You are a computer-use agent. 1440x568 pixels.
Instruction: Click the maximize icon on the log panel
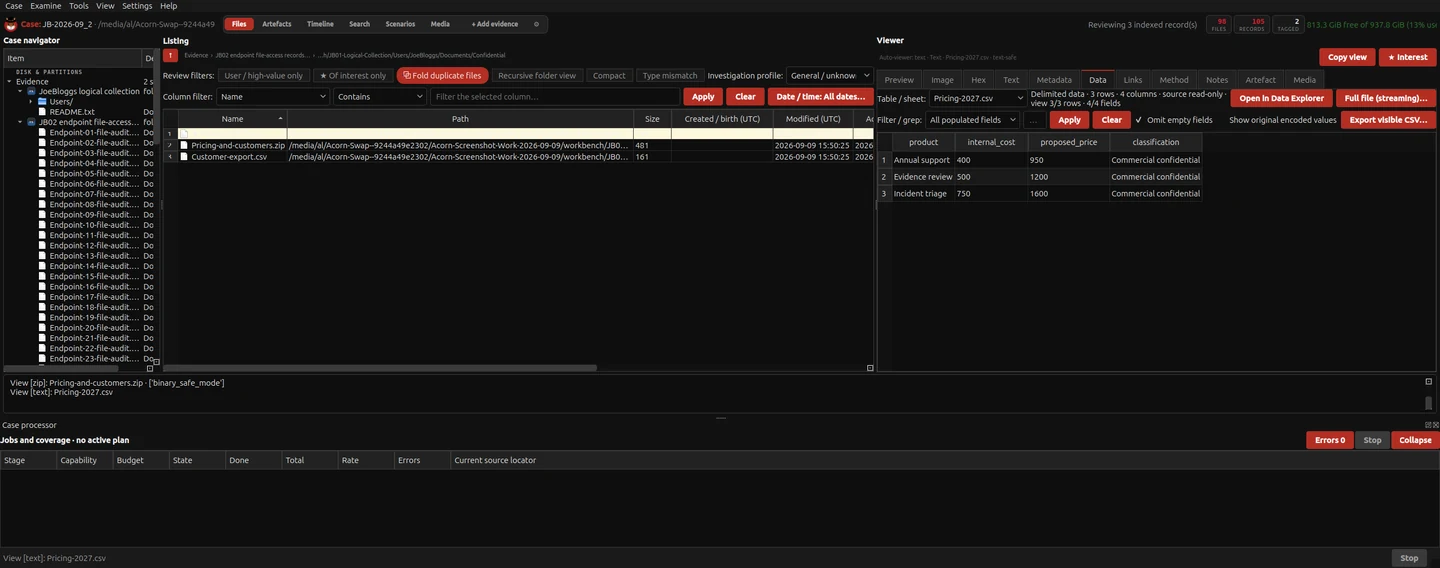1428,381
